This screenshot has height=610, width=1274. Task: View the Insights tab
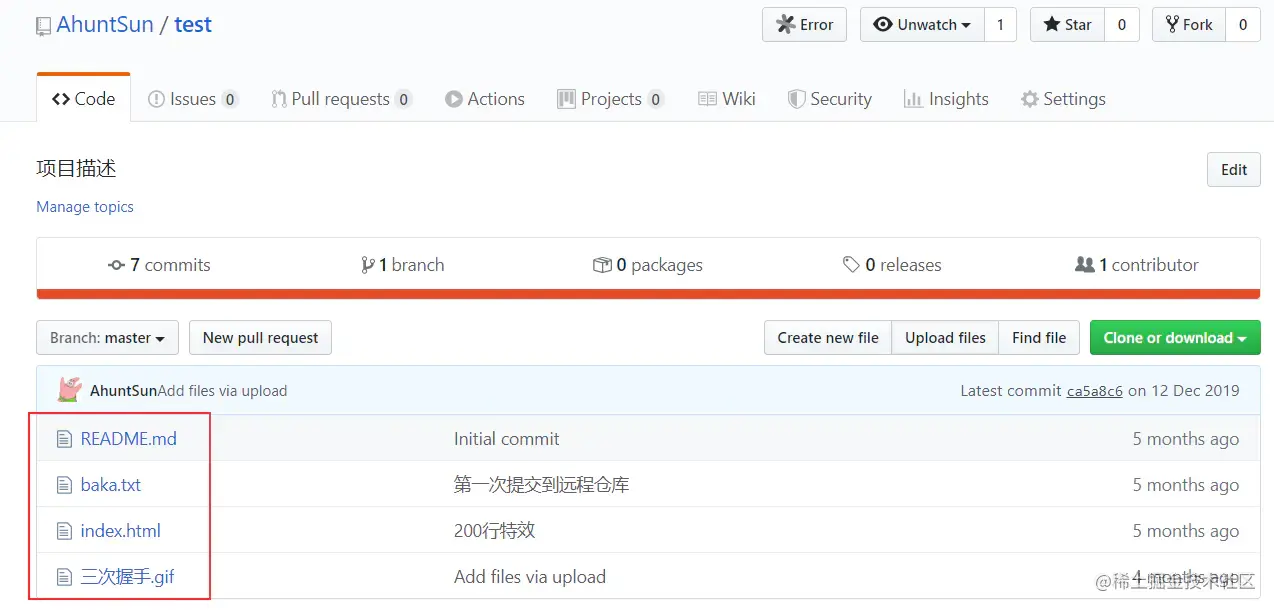[946, 99]
